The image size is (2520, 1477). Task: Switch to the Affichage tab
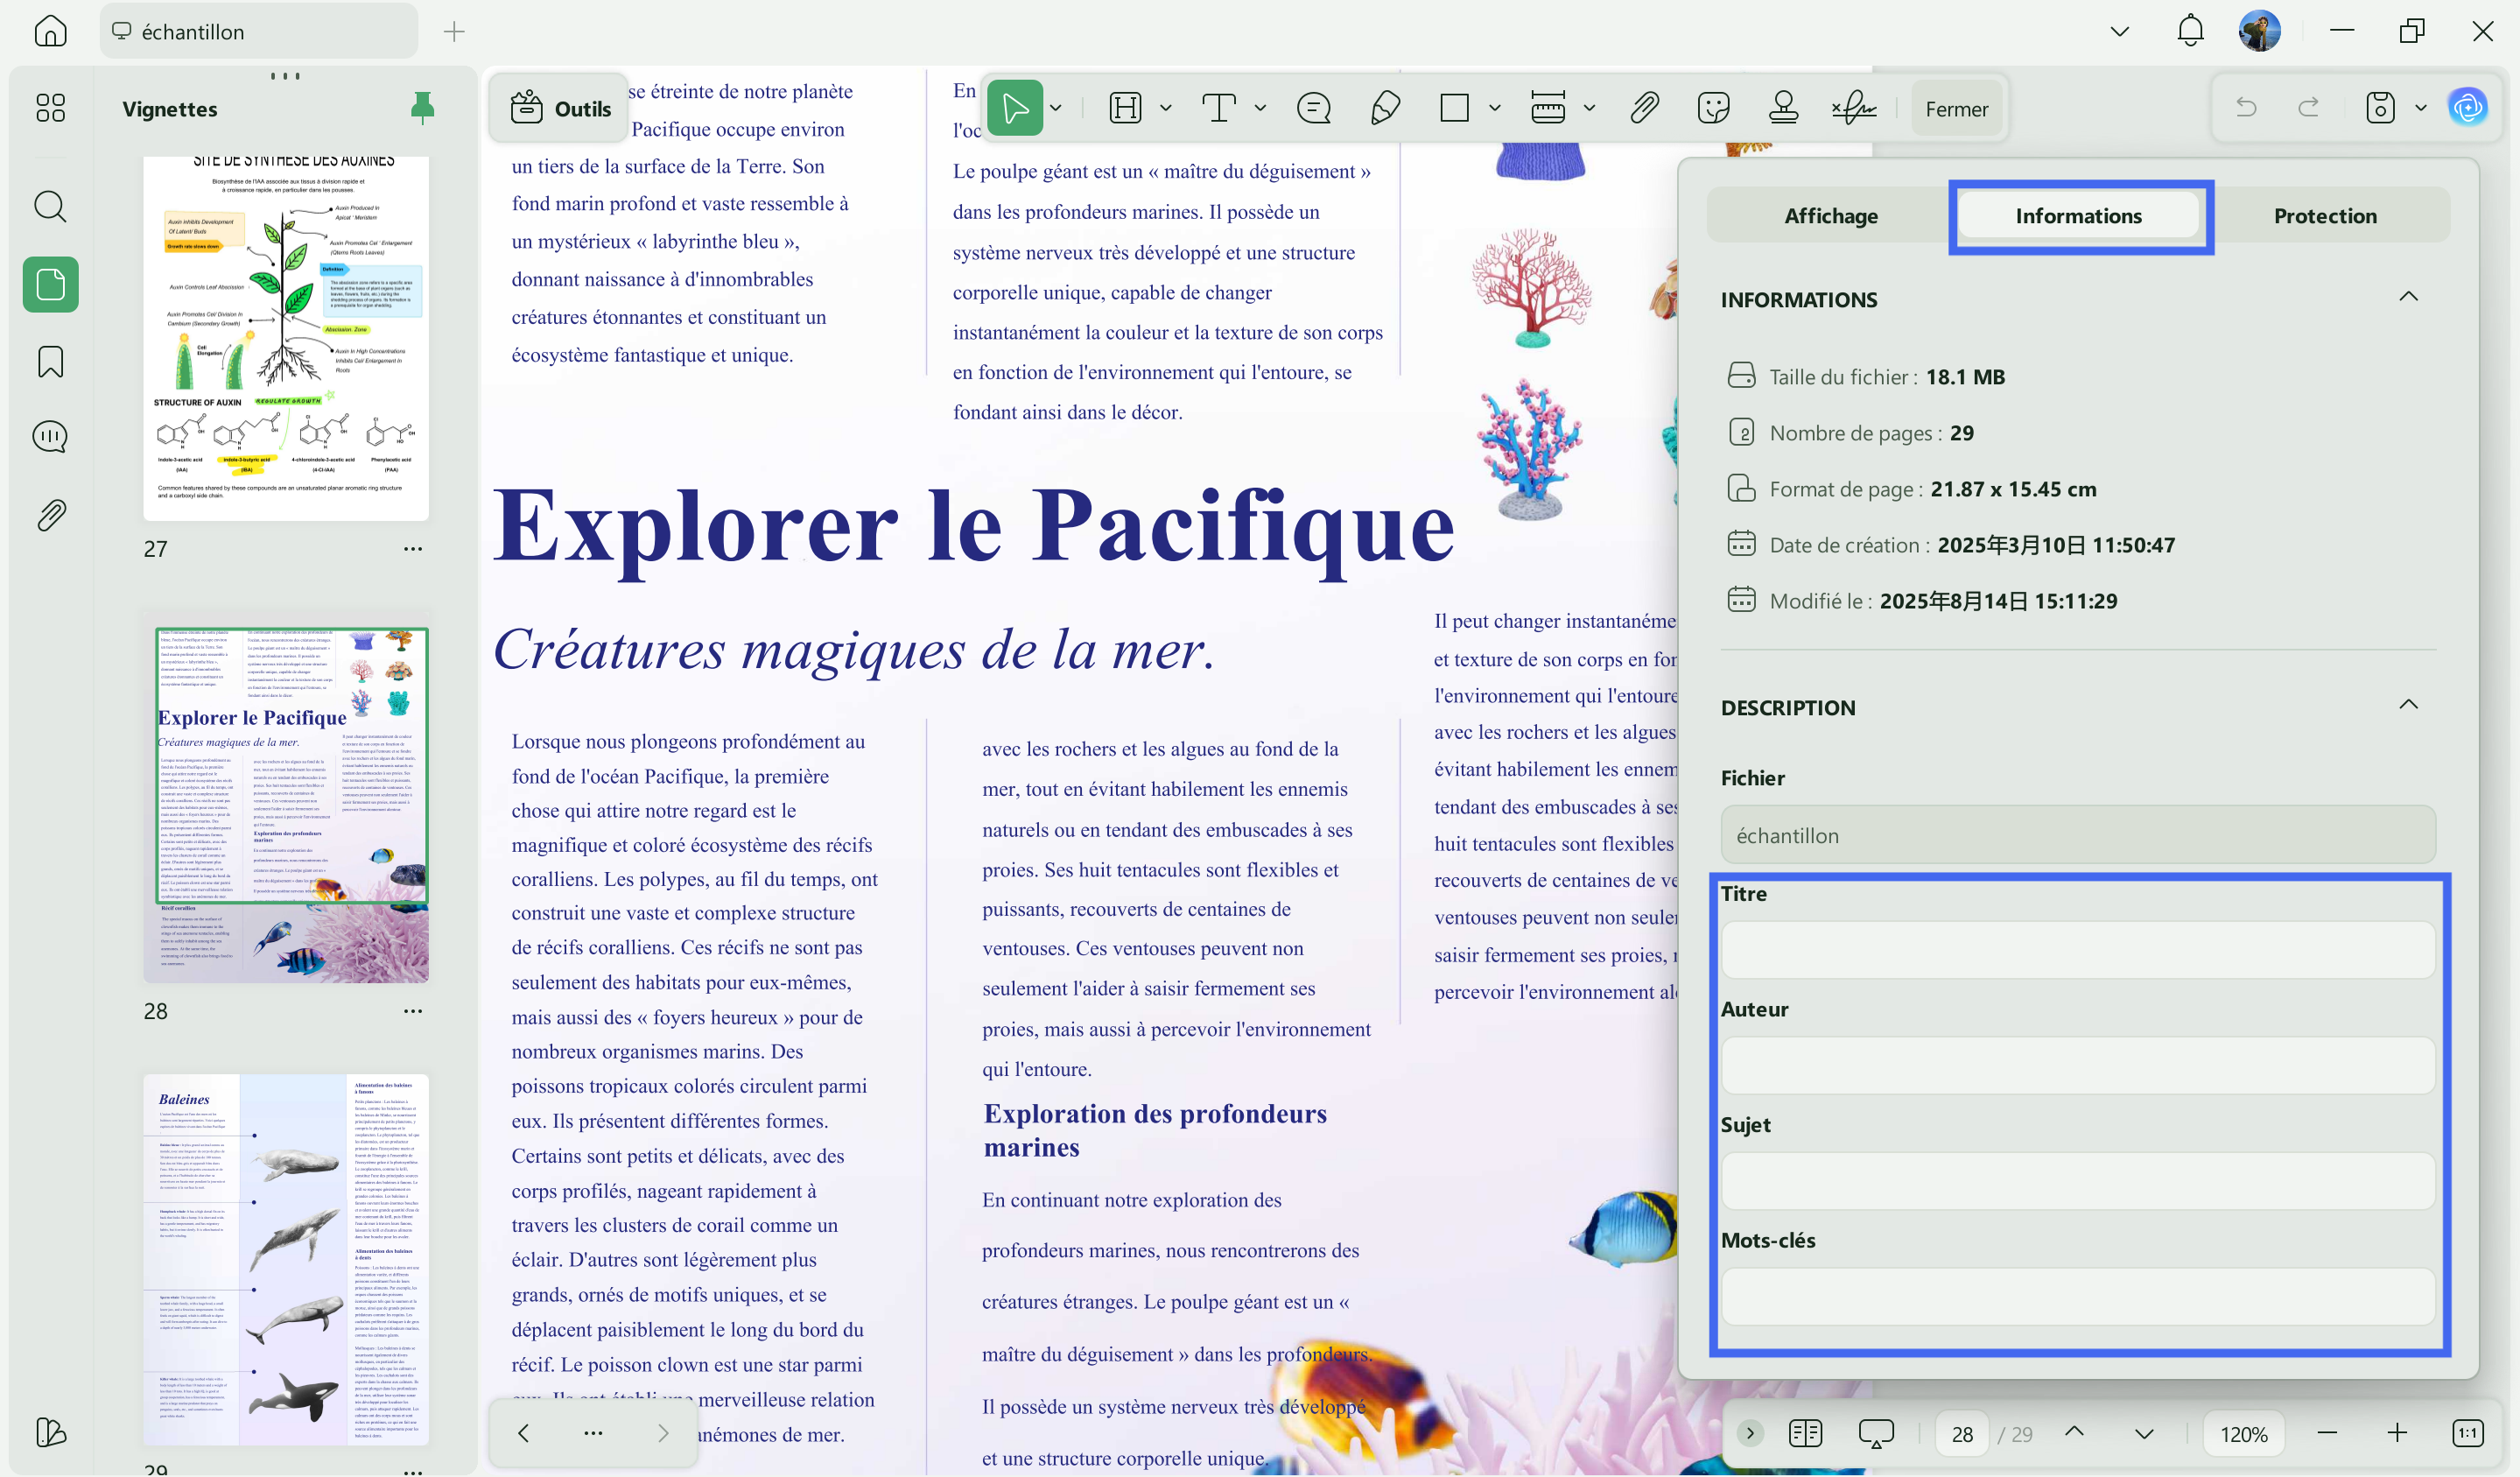[1831, 216]
